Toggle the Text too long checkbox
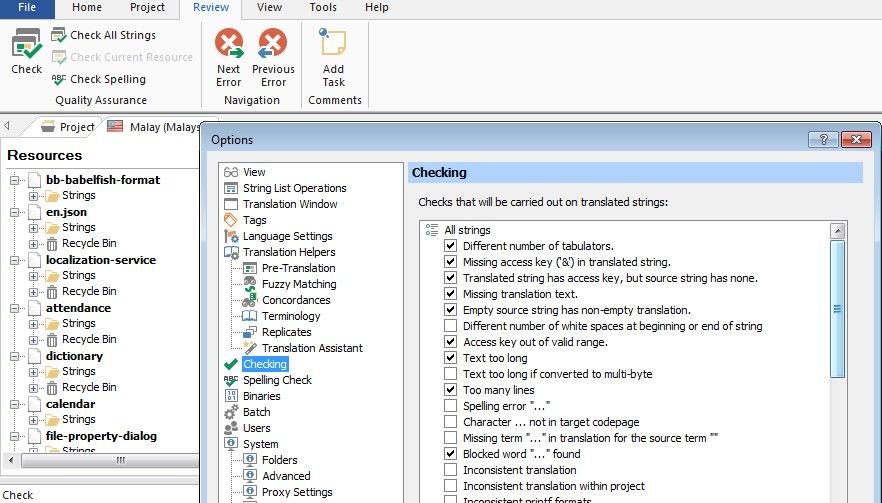The height and width of the screenshot is (503, 882). [x=450, y=358]
